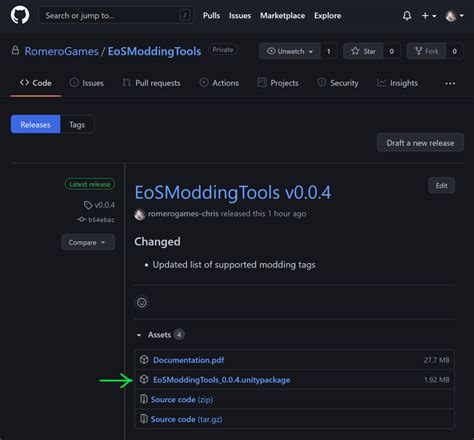The image size is (474, 440).
Task: Click the package icon beside Documentation.pdf
Action: (144, 360)
